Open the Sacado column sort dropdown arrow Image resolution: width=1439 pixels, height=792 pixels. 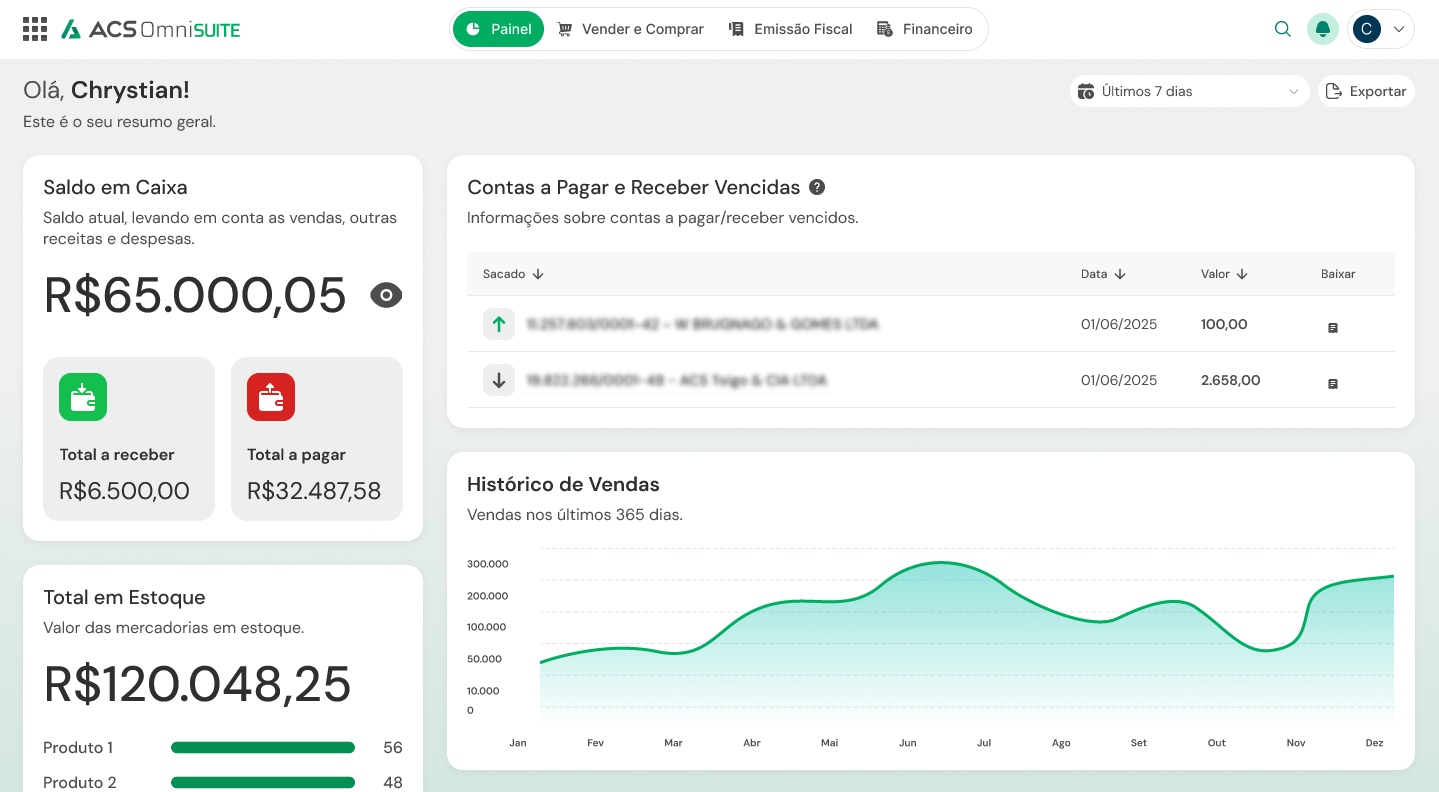540,273
